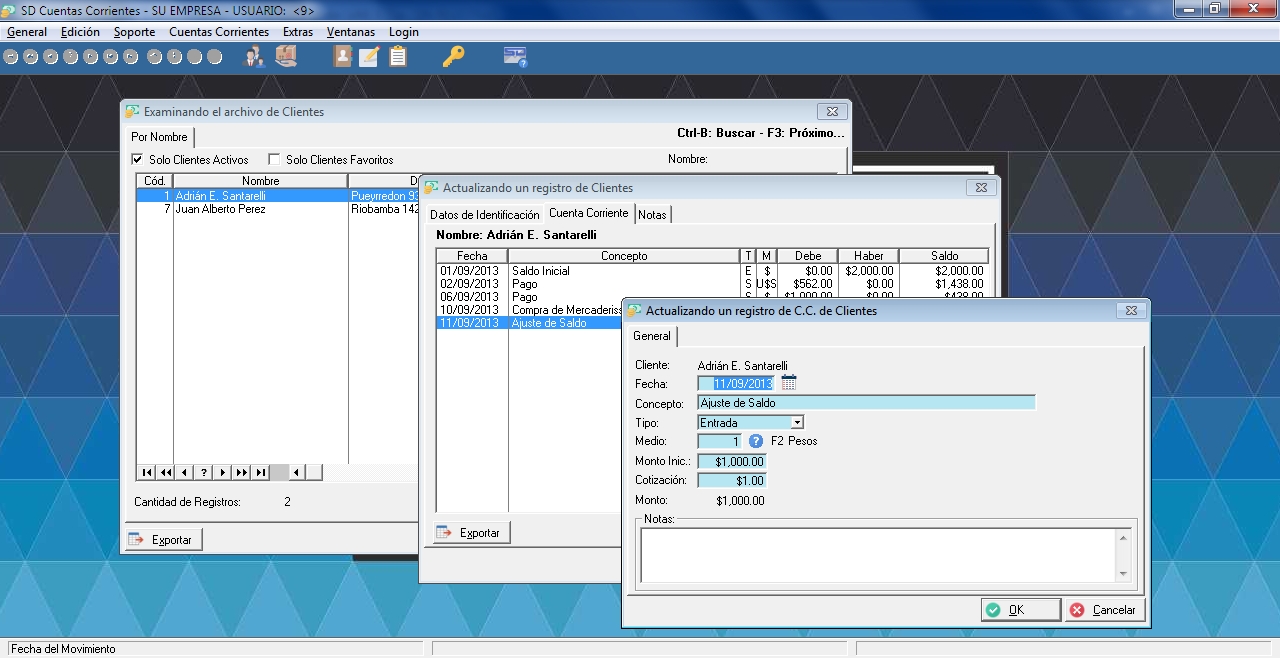Open the calendar picker next to Fecha
Image resolution: width=1280 pixels, height=658 pixels.
[x=789, y=383]
